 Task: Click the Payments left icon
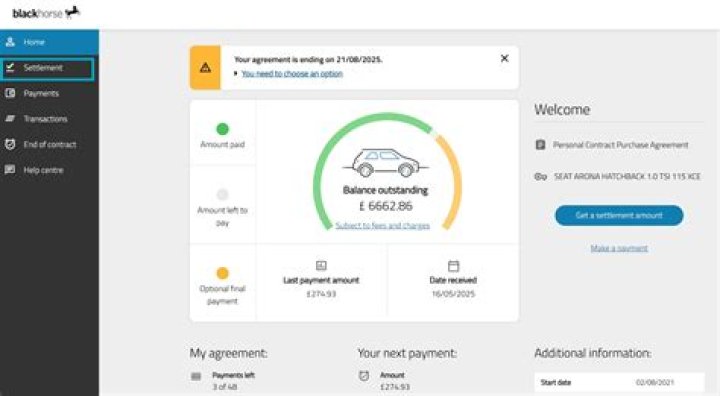pos(196,377)
